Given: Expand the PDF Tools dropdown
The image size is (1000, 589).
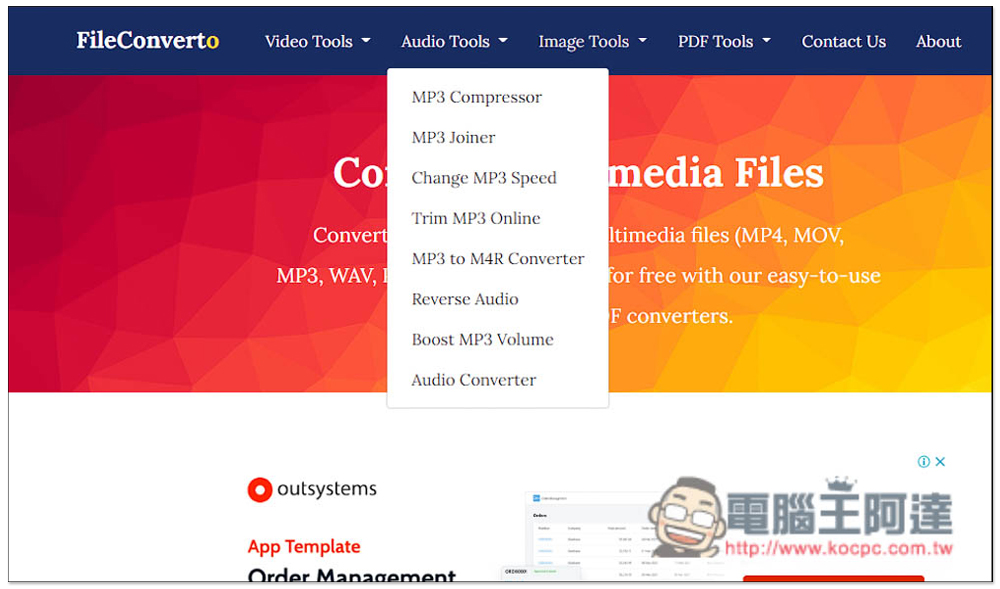Looking at the screenshot, I should [724, 41].
